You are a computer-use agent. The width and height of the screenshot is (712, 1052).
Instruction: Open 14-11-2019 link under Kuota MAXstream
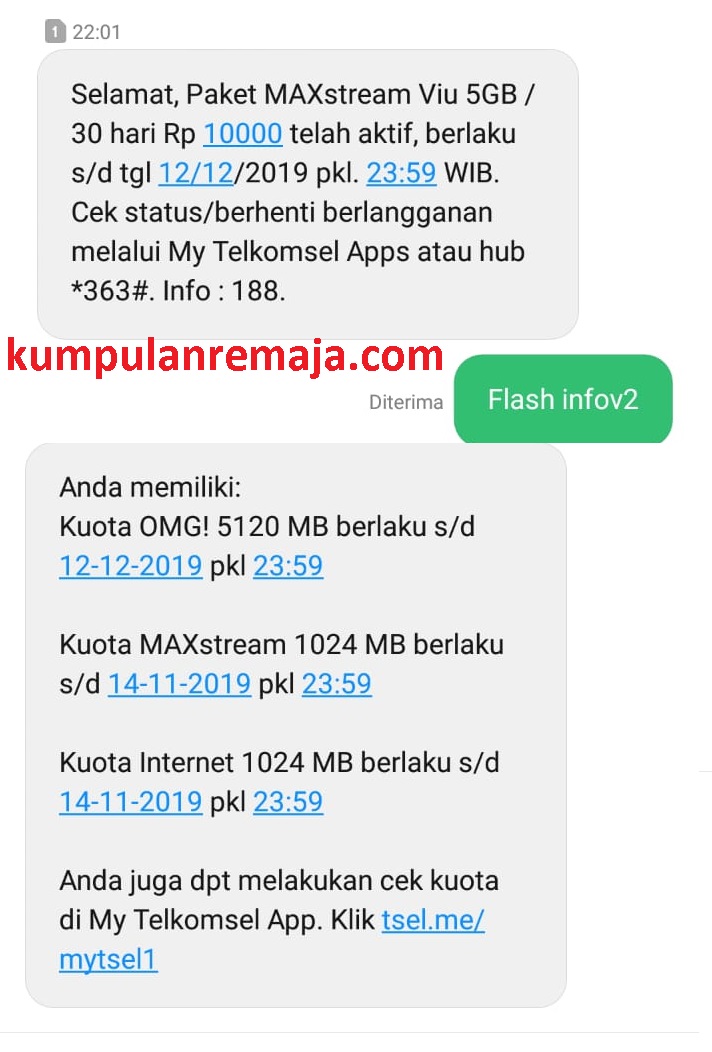coord(179,684)
